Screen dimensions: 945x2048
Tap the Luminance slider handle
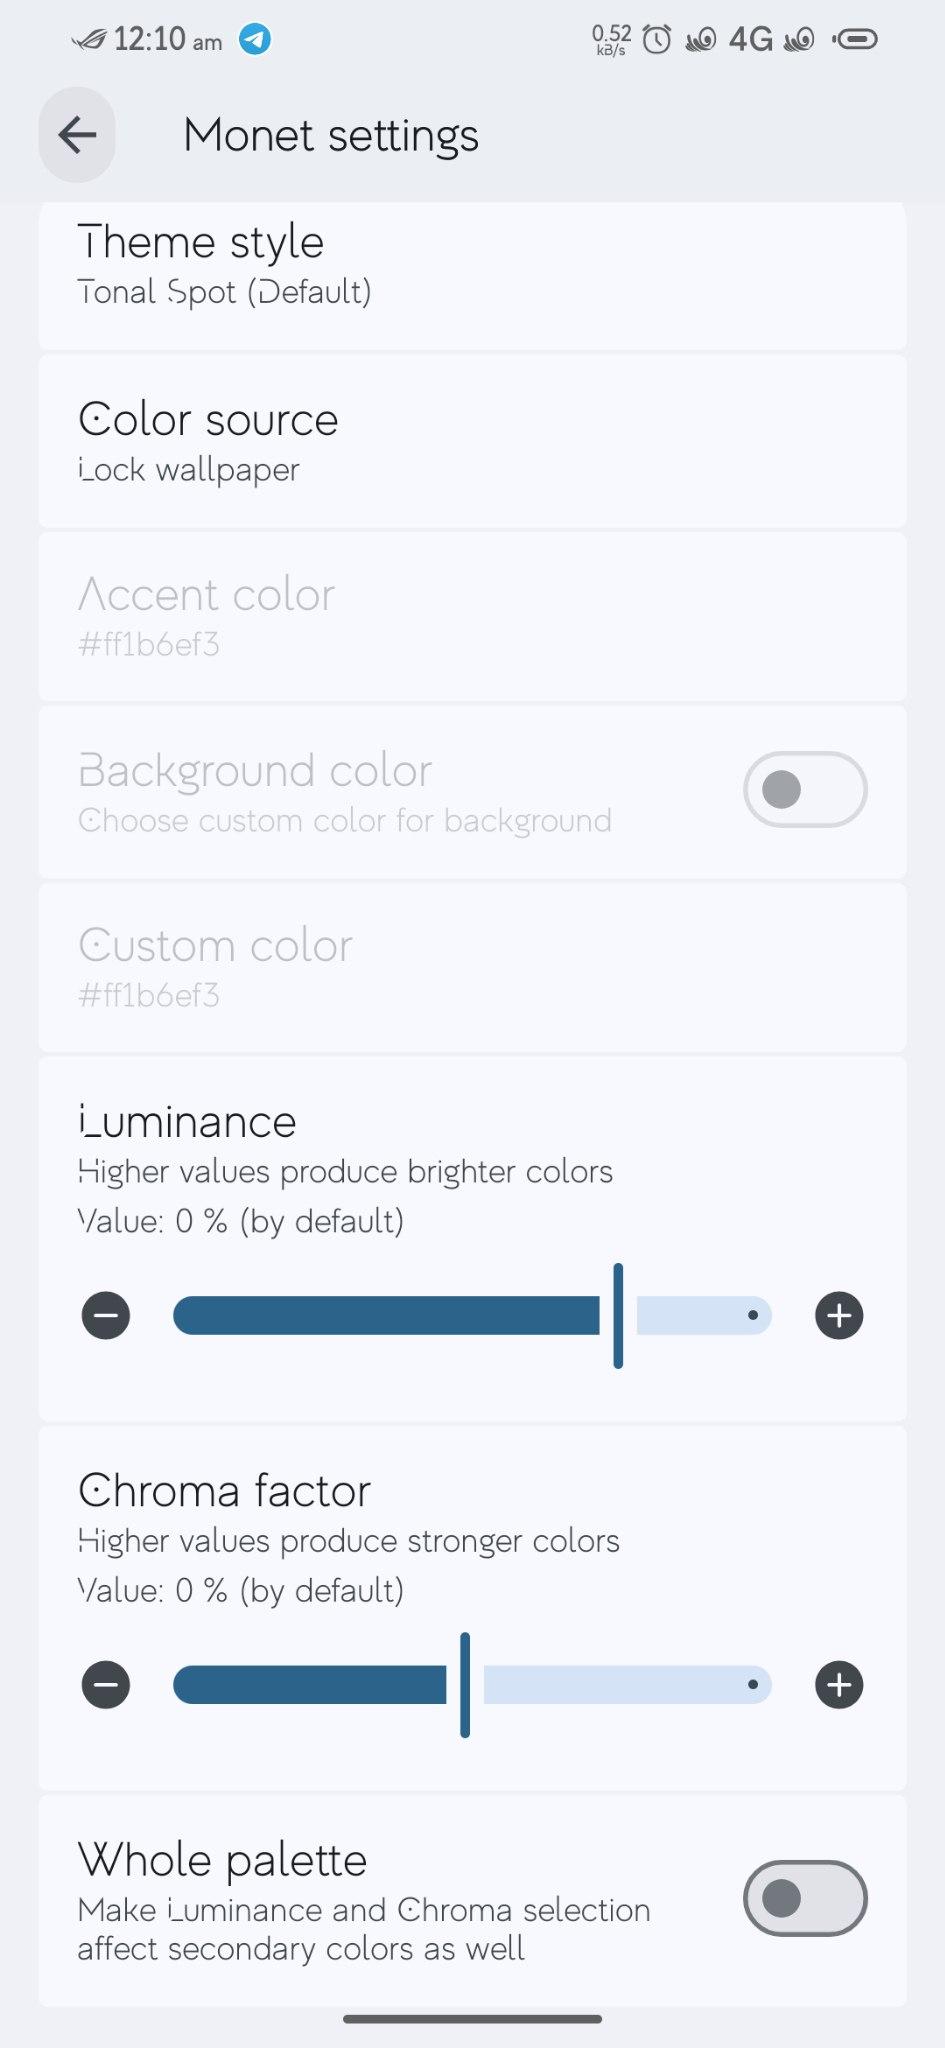(x=618, y=1315)
